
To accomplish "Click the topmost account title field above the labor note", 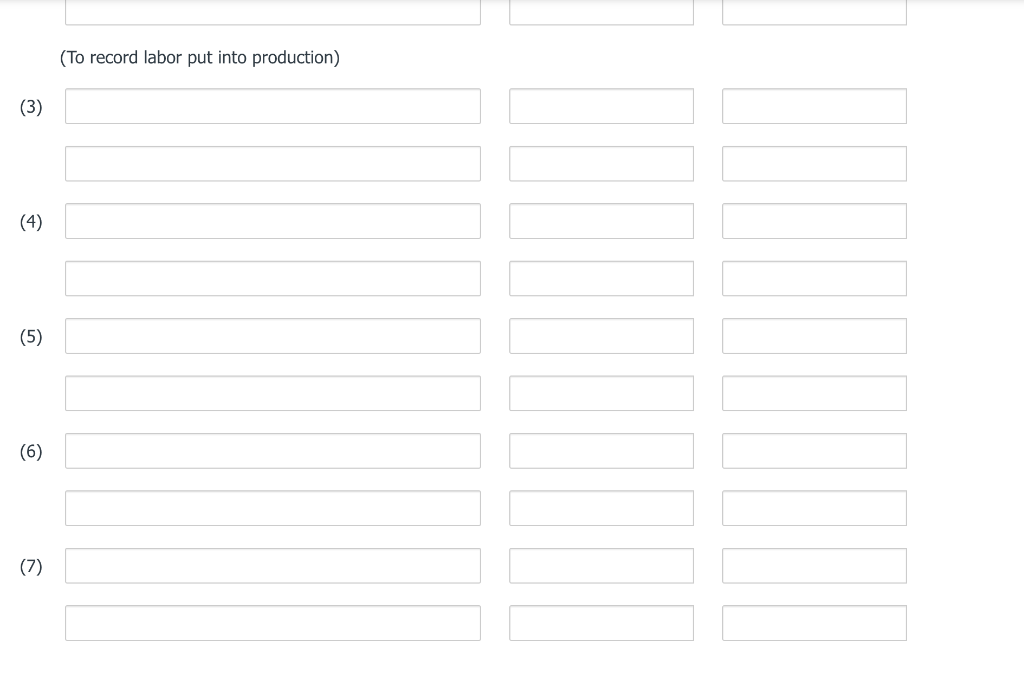I will pos(272,10).
